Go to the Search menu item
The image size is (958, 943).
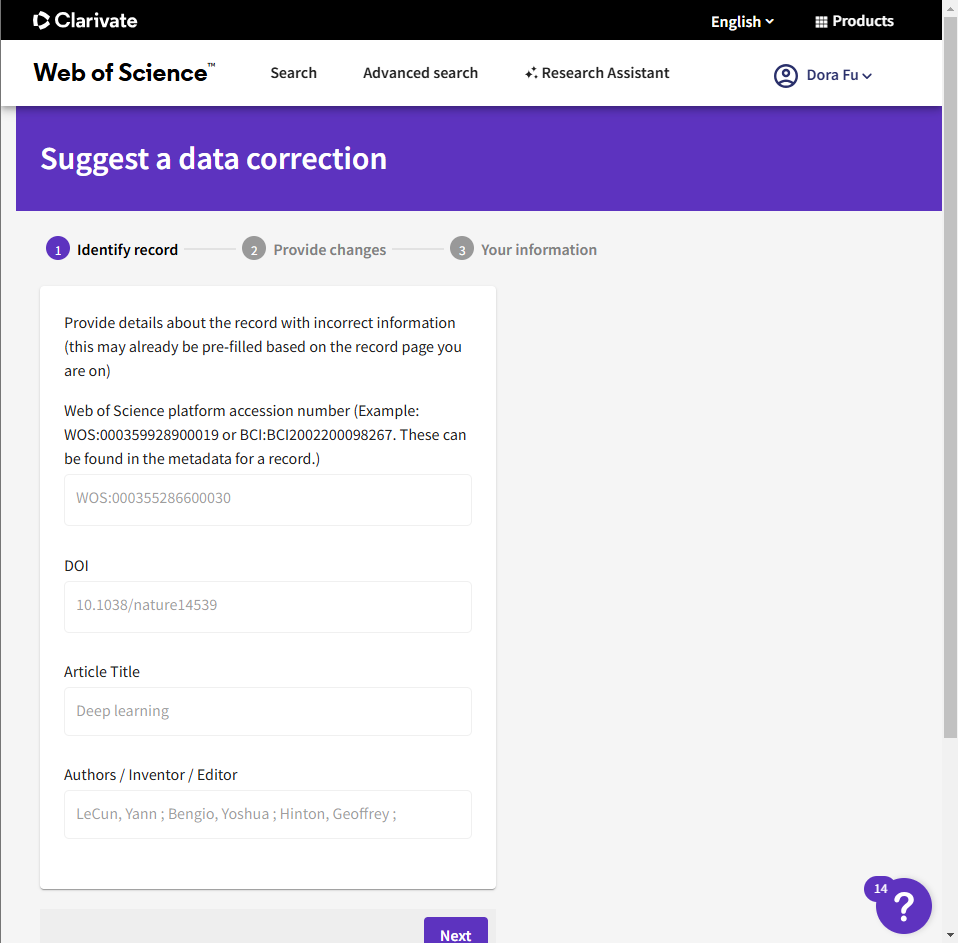[x=293, y=73]
